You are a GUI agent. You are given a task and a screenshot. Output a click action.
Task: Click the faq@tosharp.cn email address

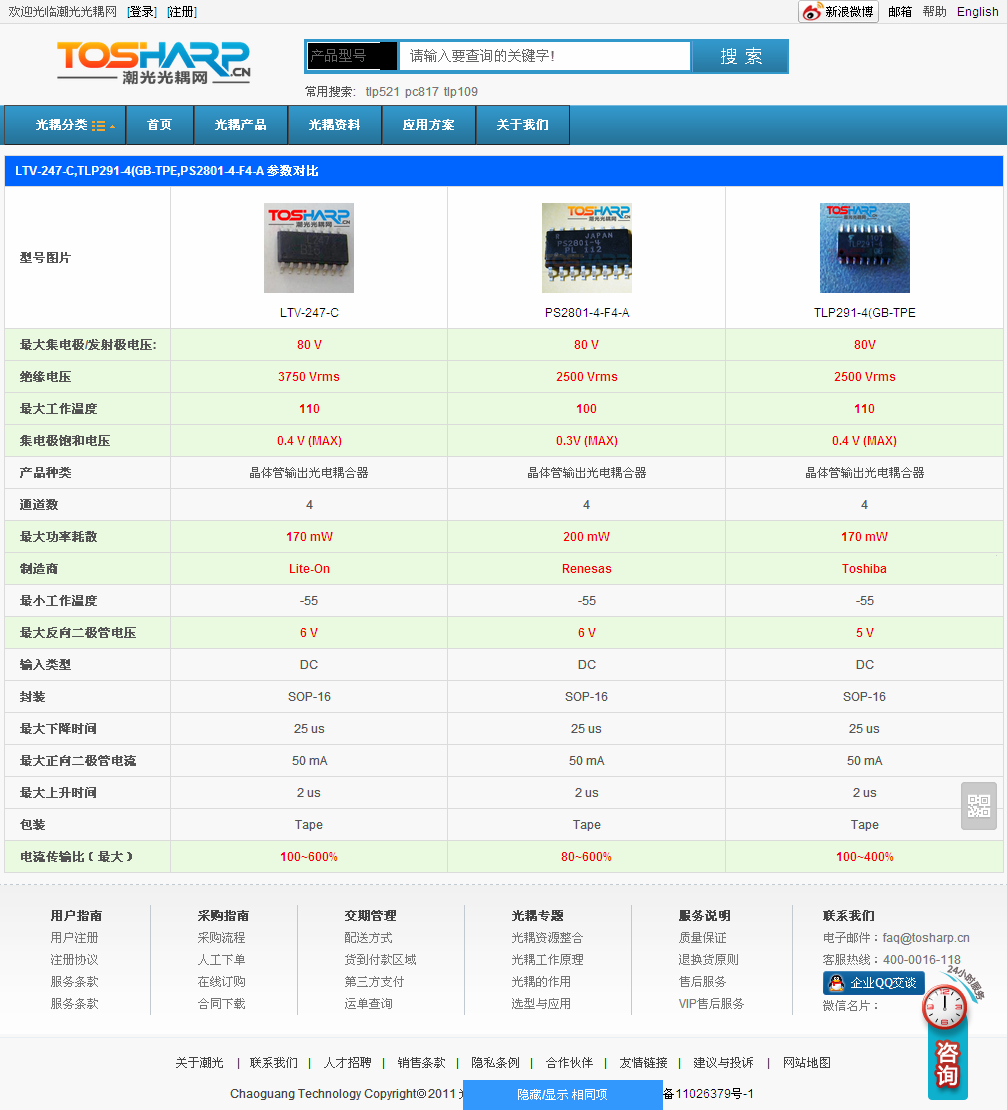point(926,937)
